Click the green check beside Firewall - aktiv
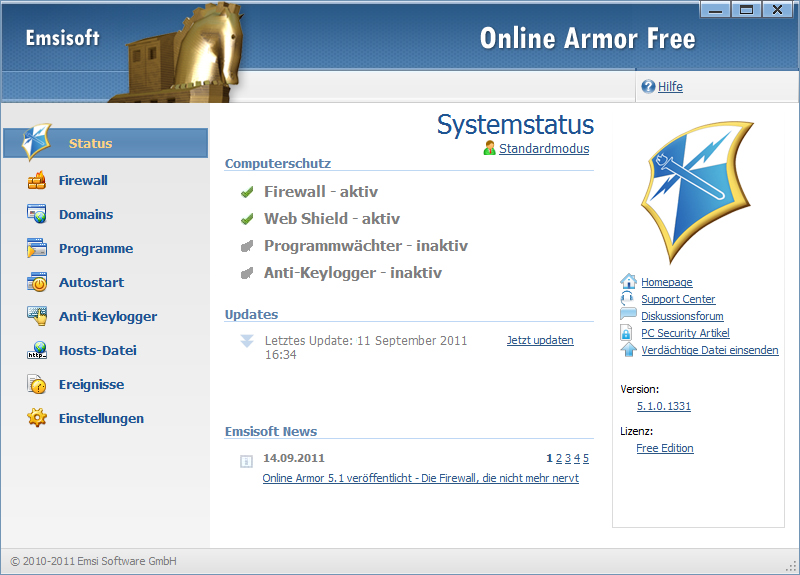This screenshot has height=575, width=800. [x=247, y=192]
